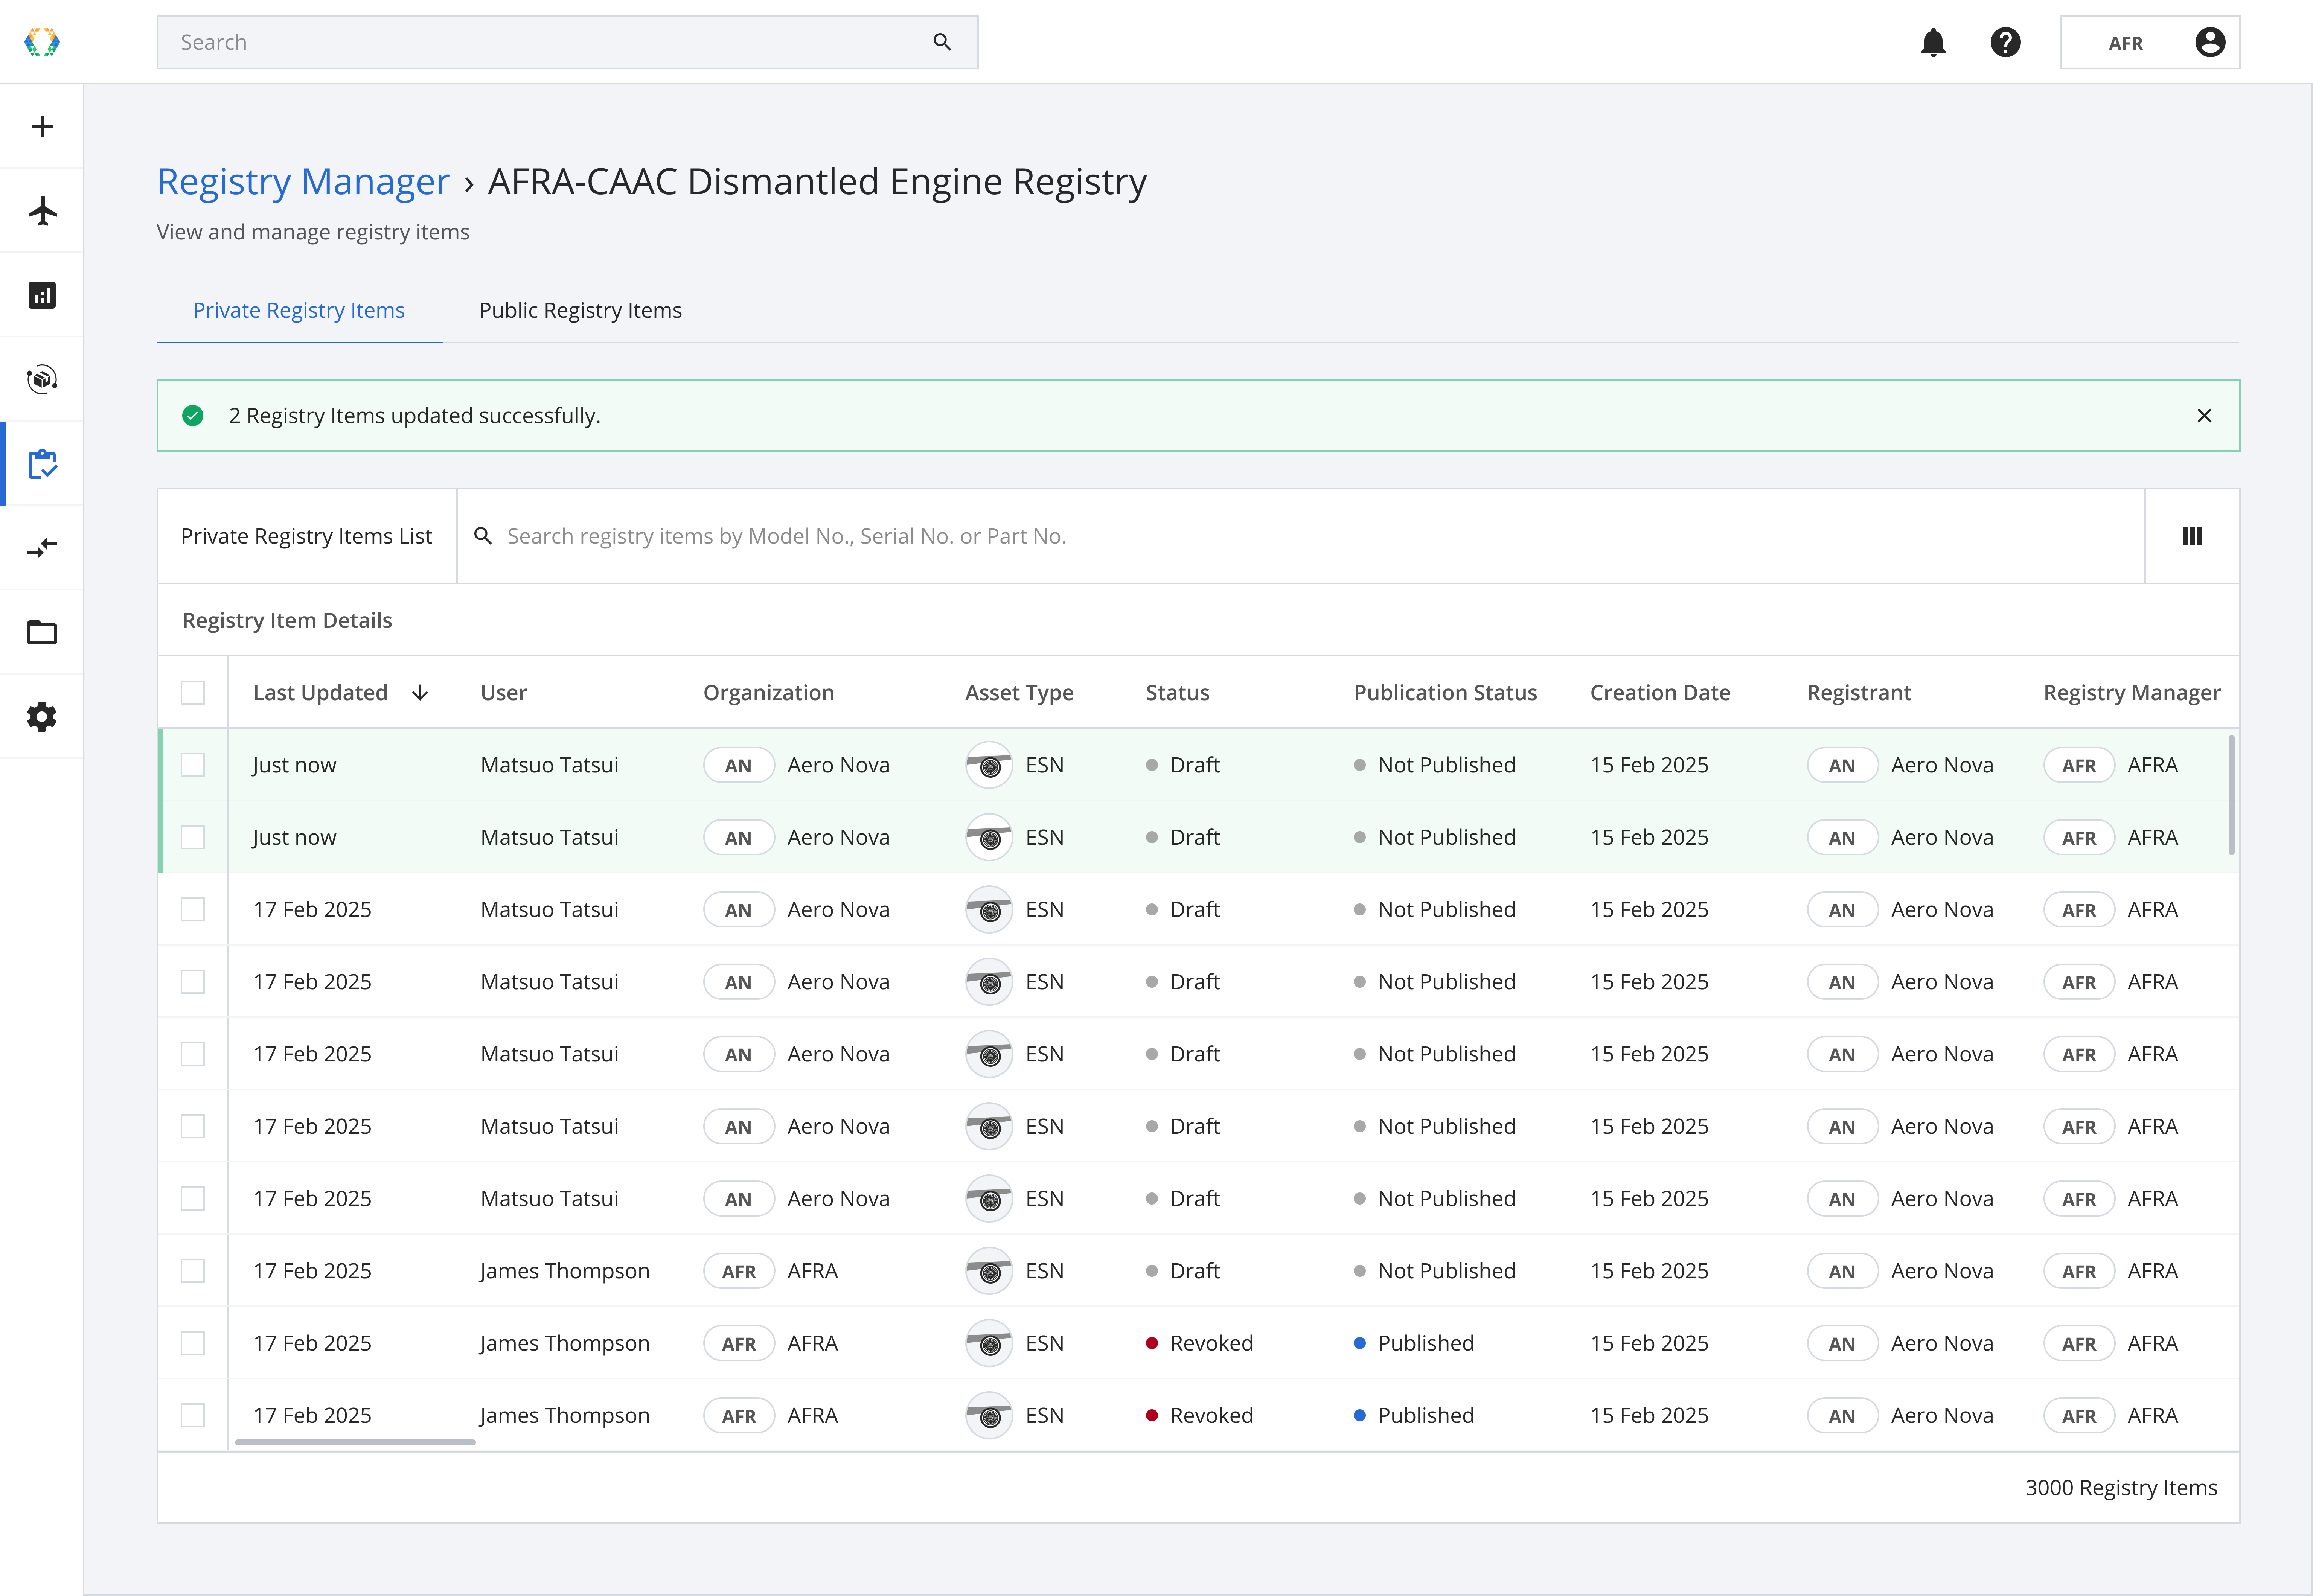Open the AFR user account menu
This screenshot has width=2313, height=1596.
2150,42
